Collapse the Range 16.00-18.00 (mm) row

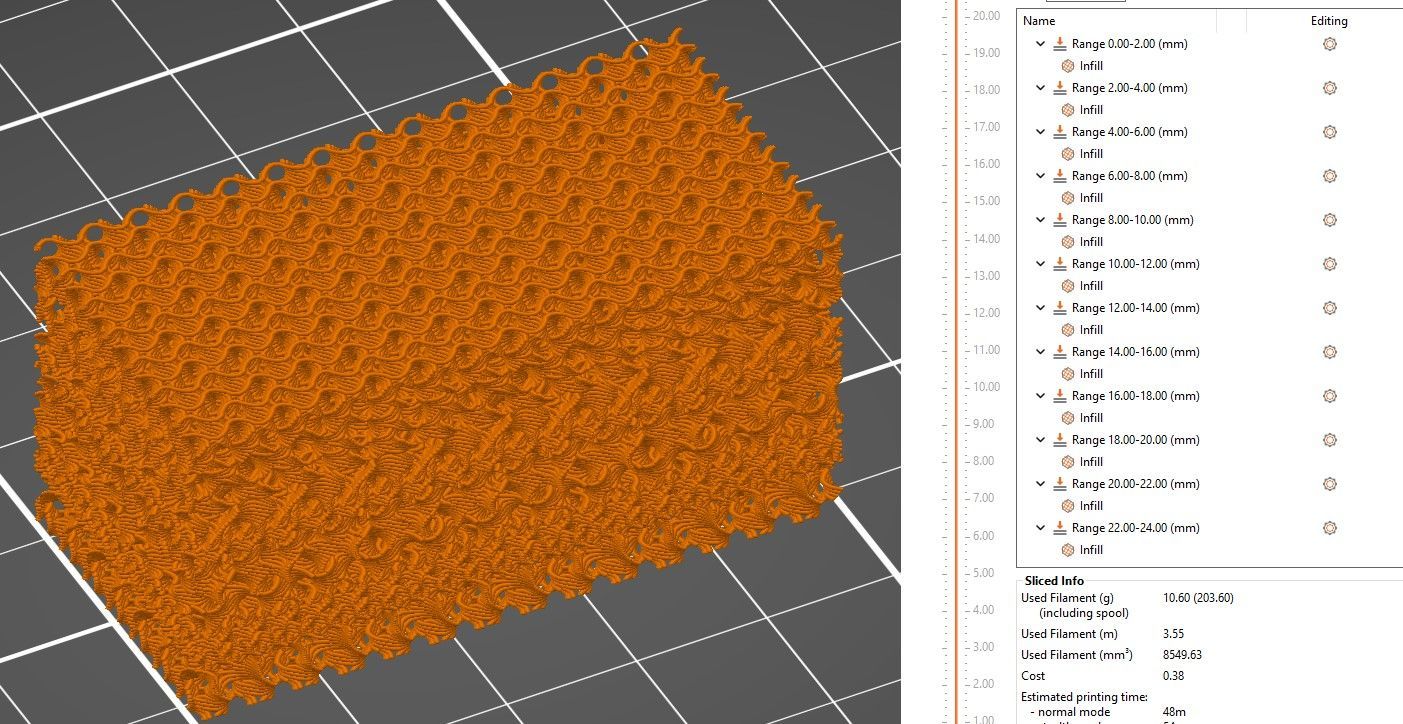[1040, 396]
